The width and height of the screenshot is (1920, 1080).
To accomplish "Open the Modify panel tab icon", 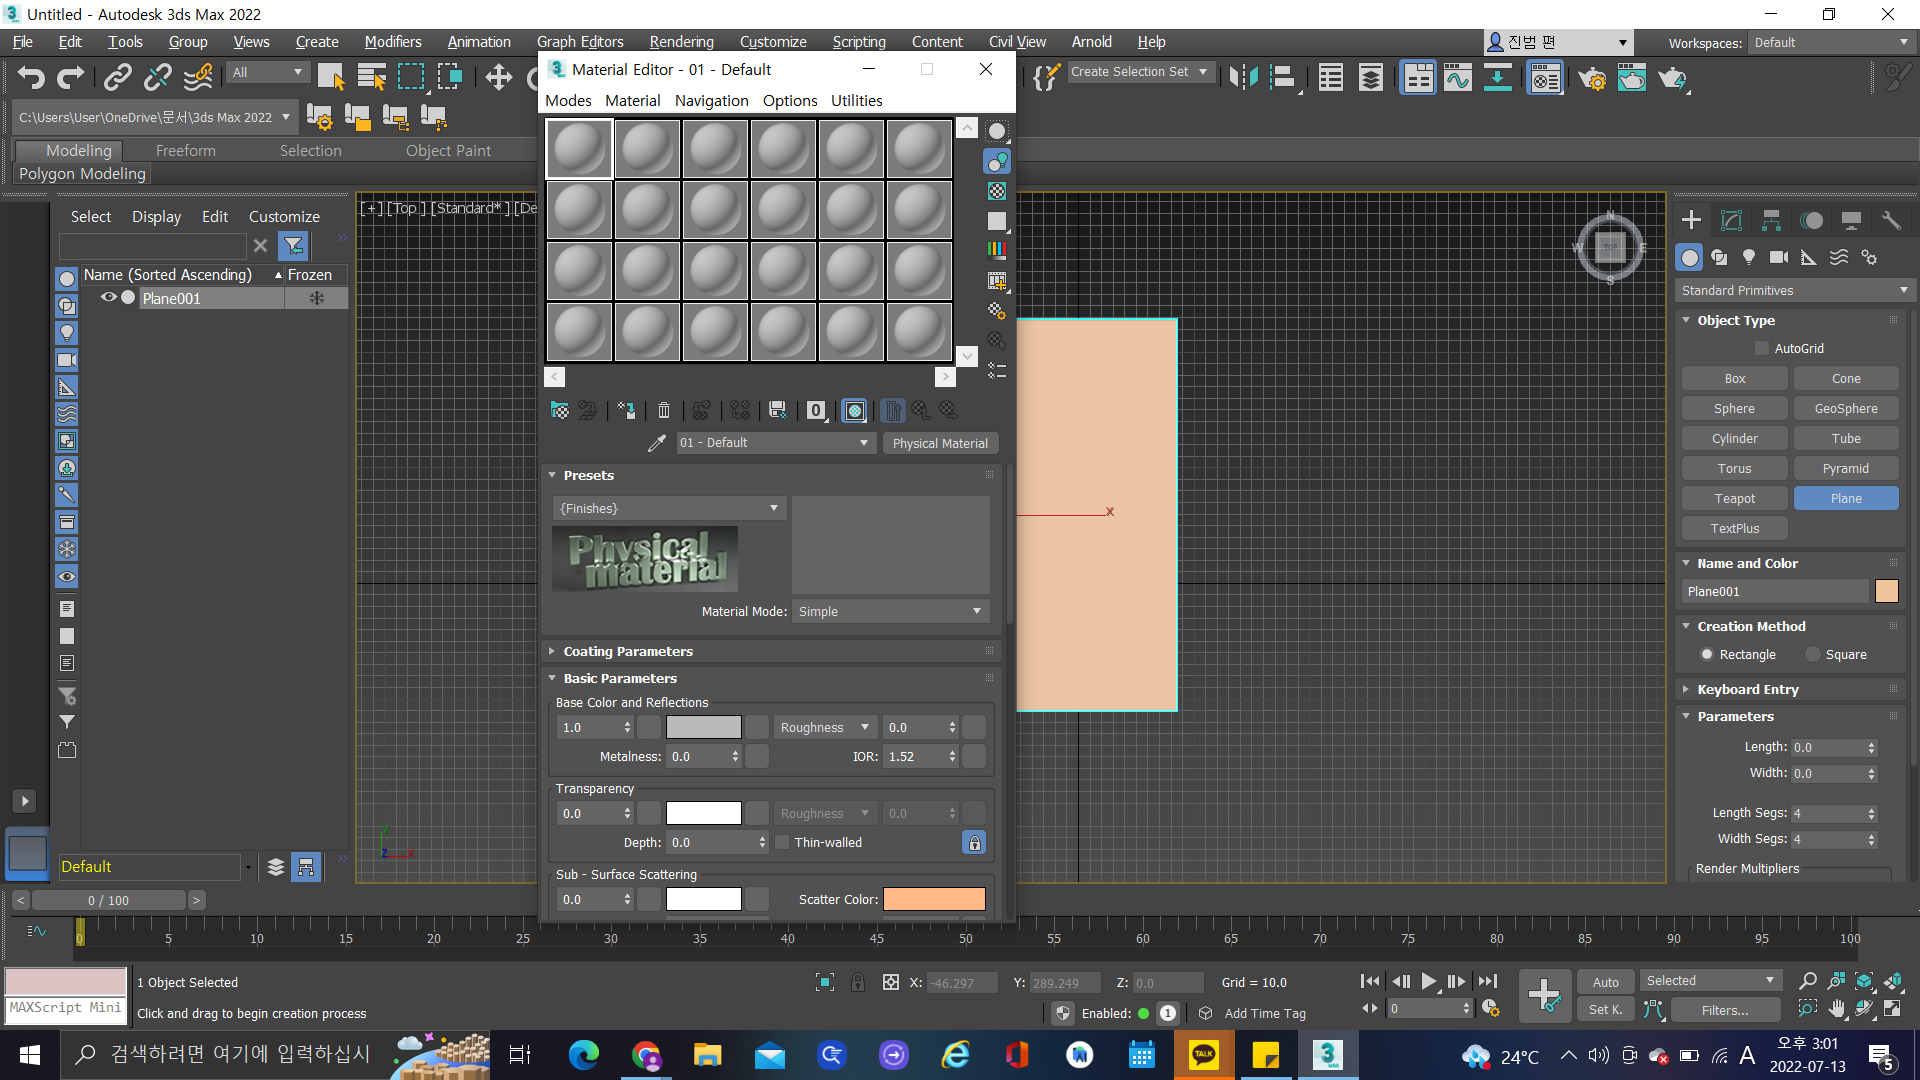I will (1731, 220).
